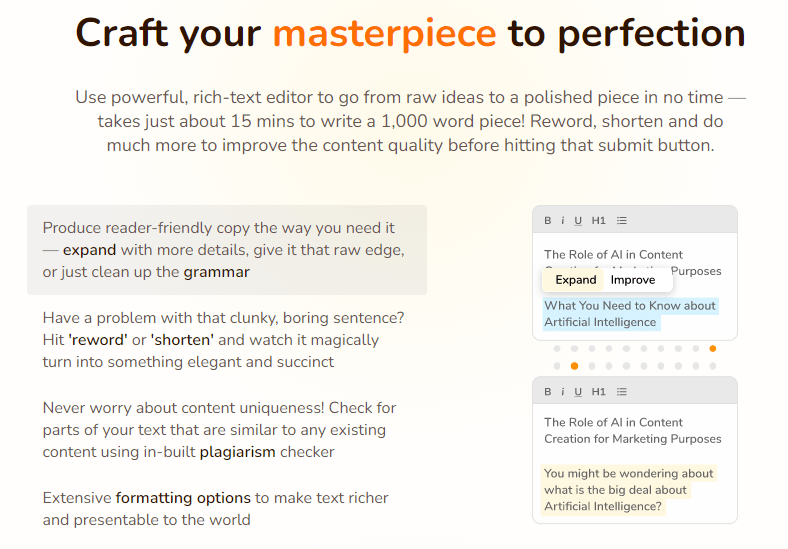Click bullet list icon in upper editor
788x549 pixels.
(621, 220)
